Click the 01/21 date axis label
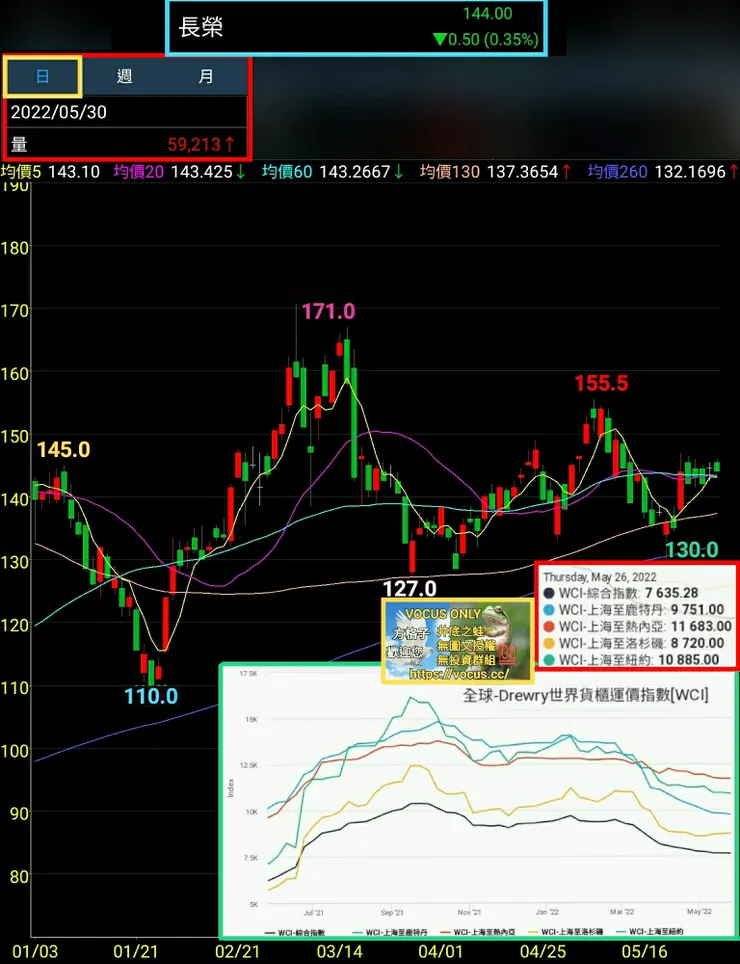Screen dimensions: 740x964 click(135, 952)
